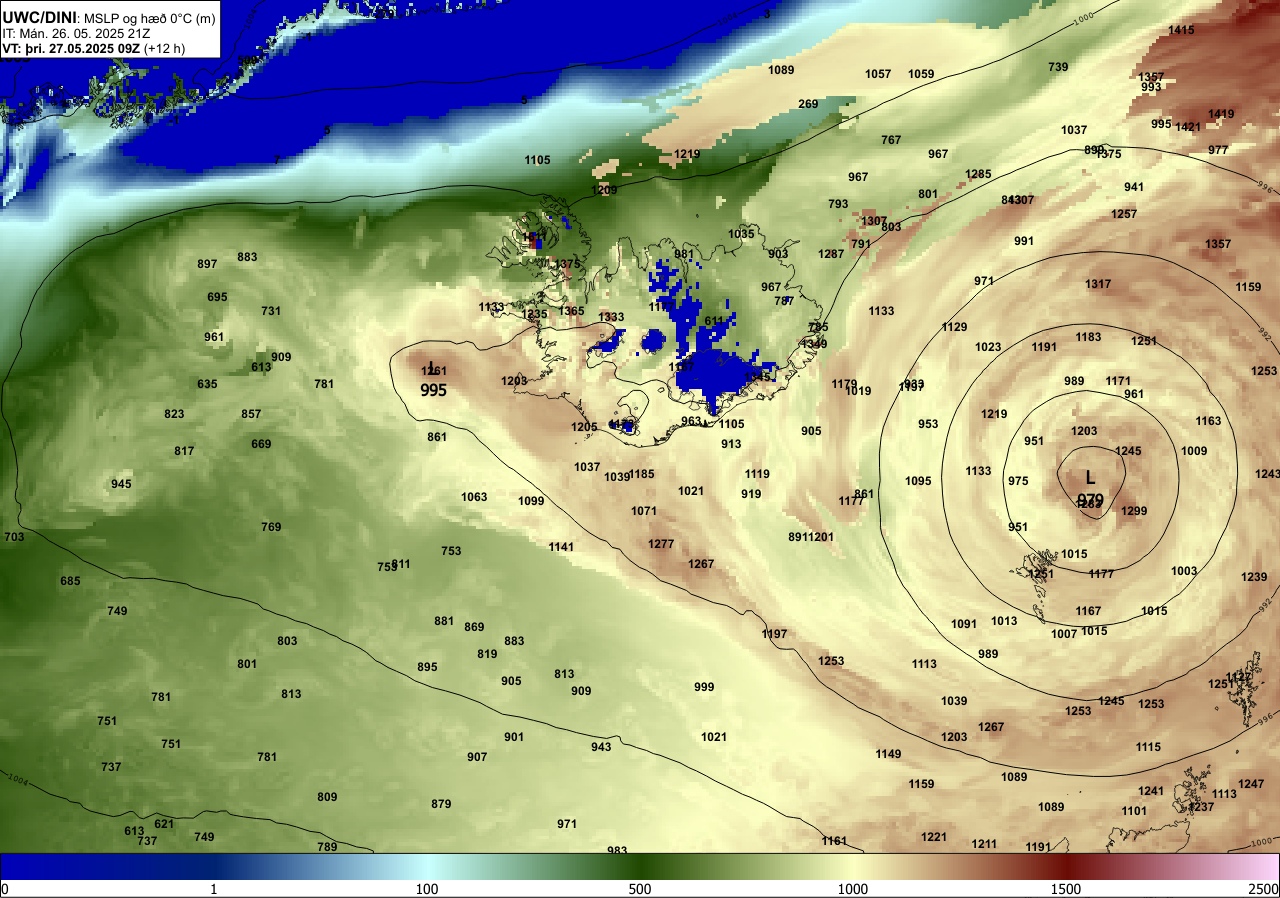Click the 1035 height value over Iceland
Image resolution: width=1280 pixels, height=898 pixels.
pos(741,234)
